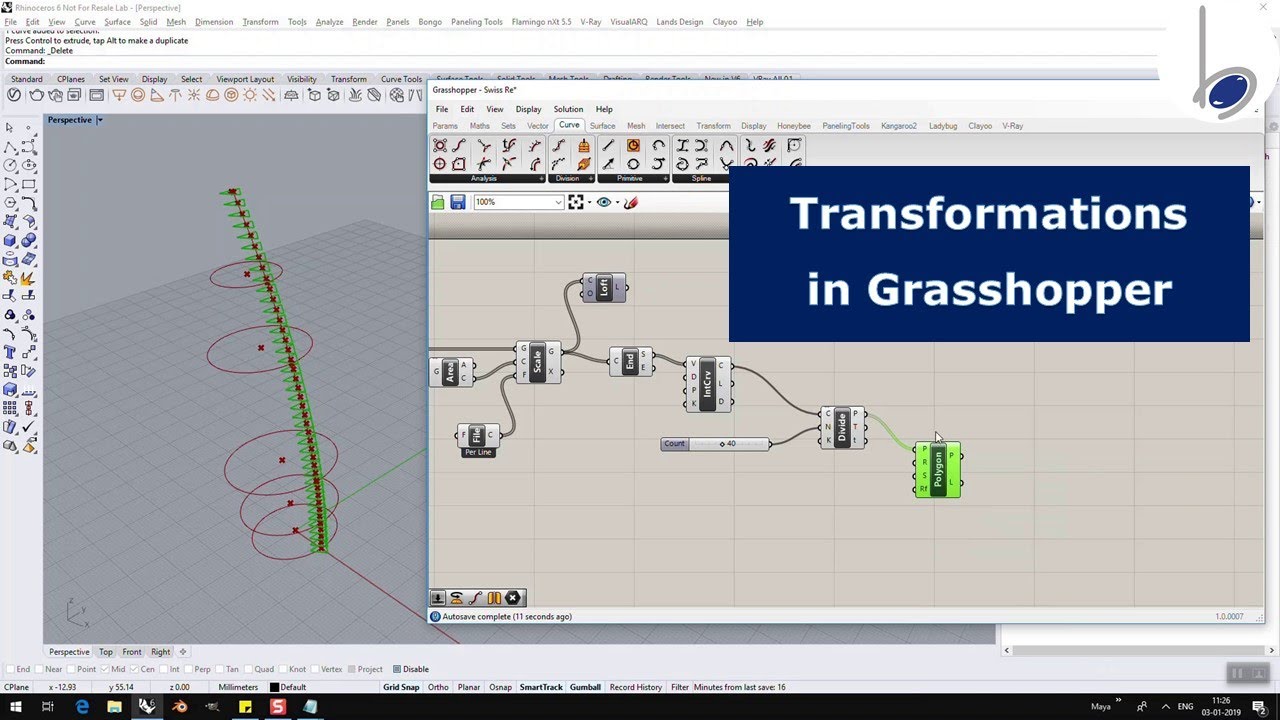Click the Scale component on the canvas
Screen dimensions: 1280x720
538,363
